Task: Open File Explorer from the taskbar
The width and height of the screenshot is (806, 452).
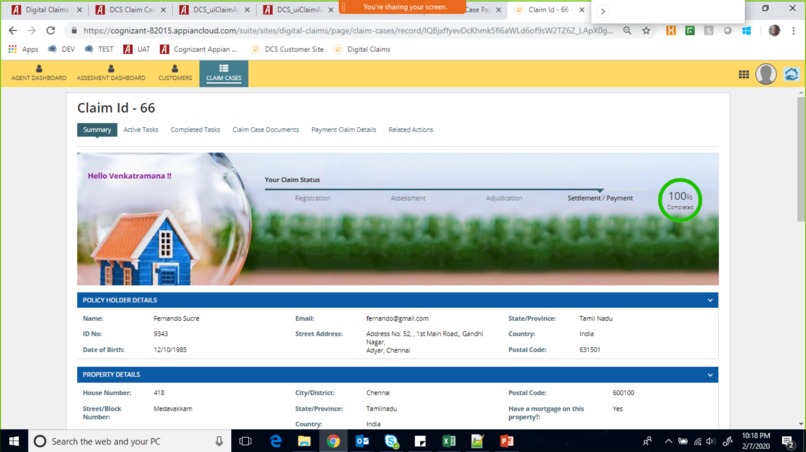Action: pos(304,441)
